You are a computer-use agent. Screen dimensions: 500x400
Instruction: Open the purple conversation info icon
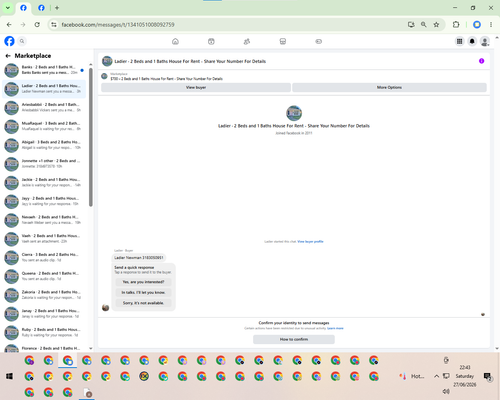pos(481,61)
